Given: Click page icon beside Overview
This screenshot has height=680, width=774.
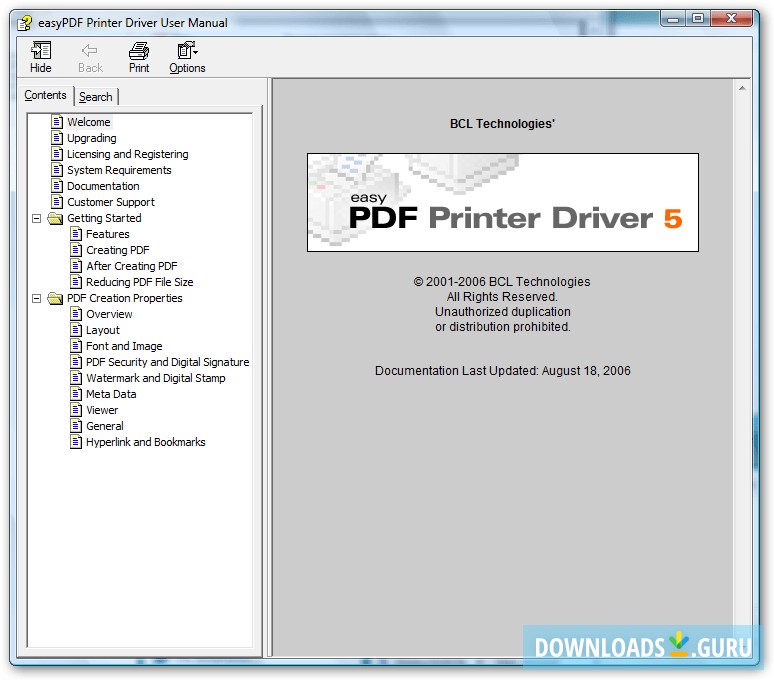Looking at the screenshot, I should 76,313.
